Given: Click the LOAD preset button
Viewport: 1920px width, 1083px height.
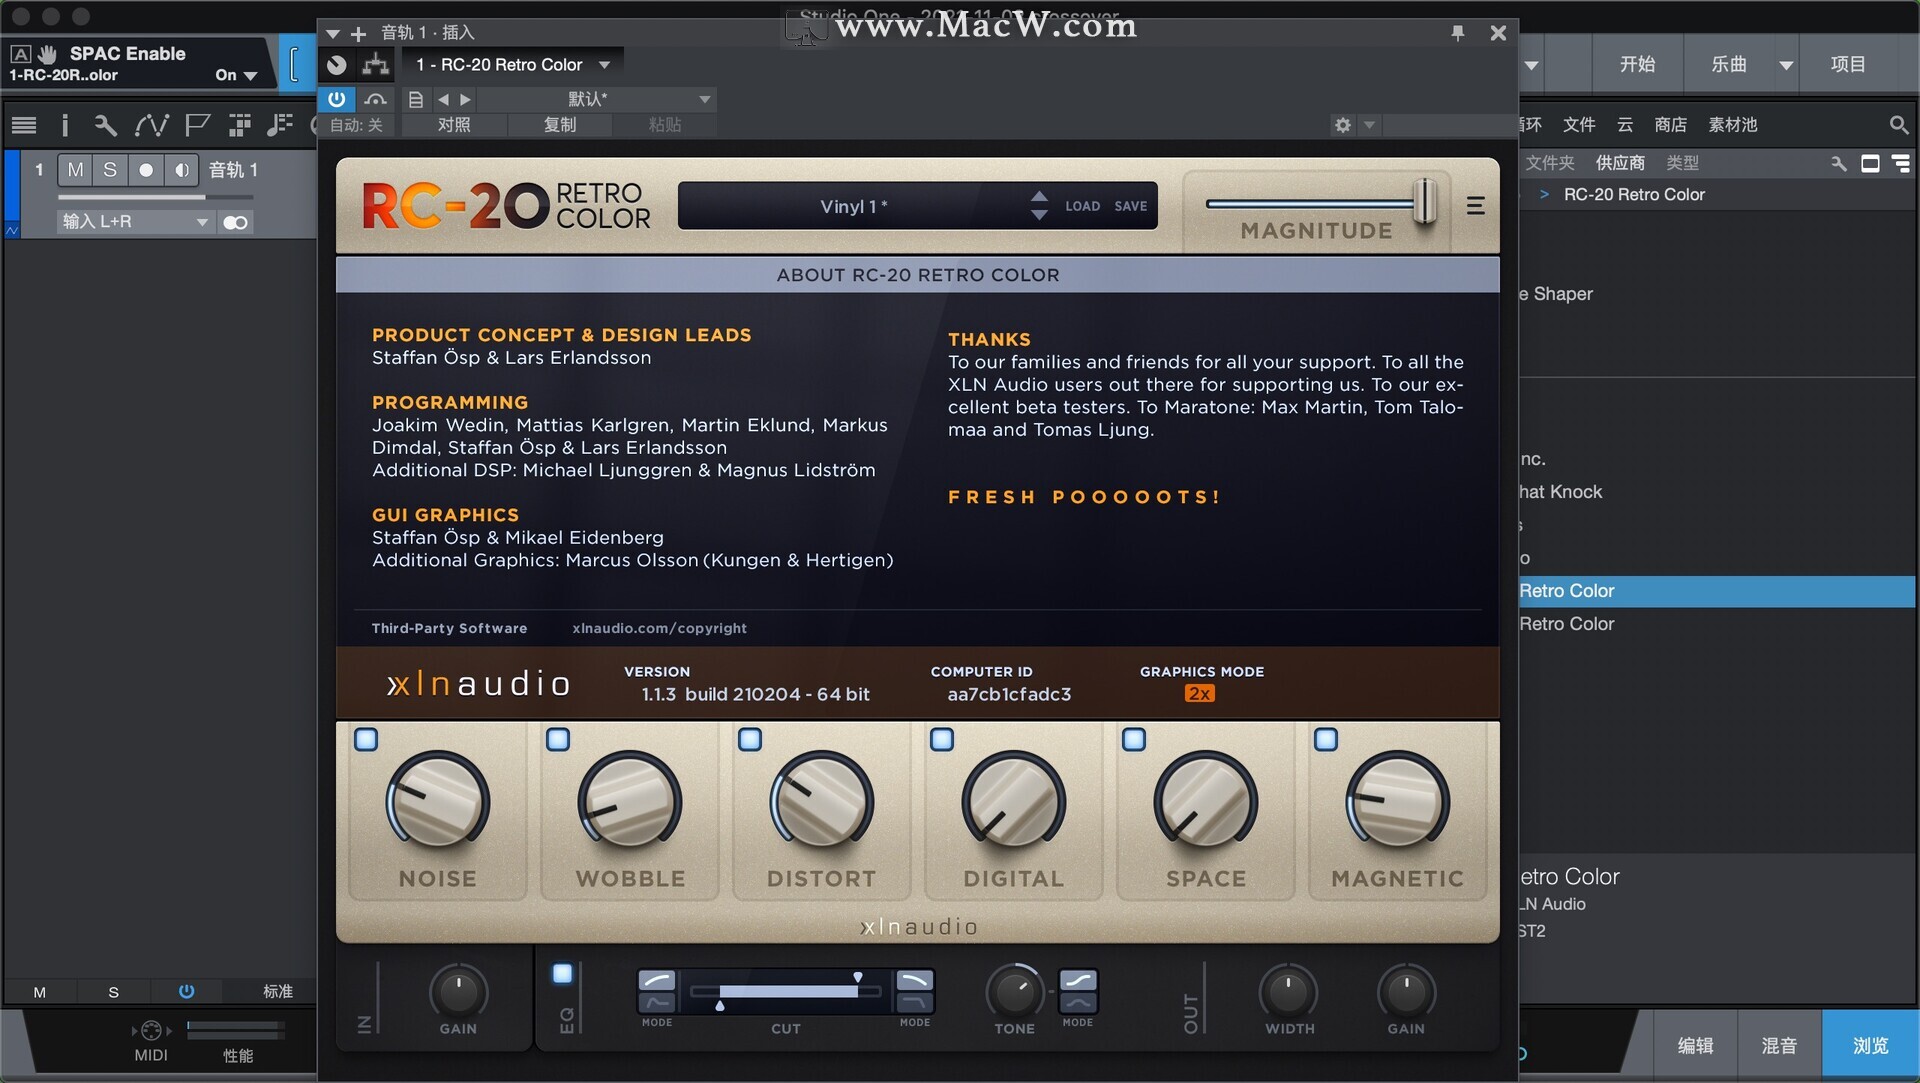Looking at the screenshot, I should 1082,206.
